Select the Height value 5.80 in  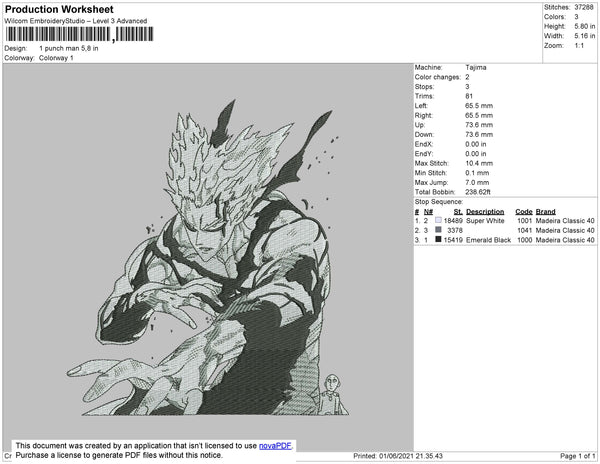(584, 26)
